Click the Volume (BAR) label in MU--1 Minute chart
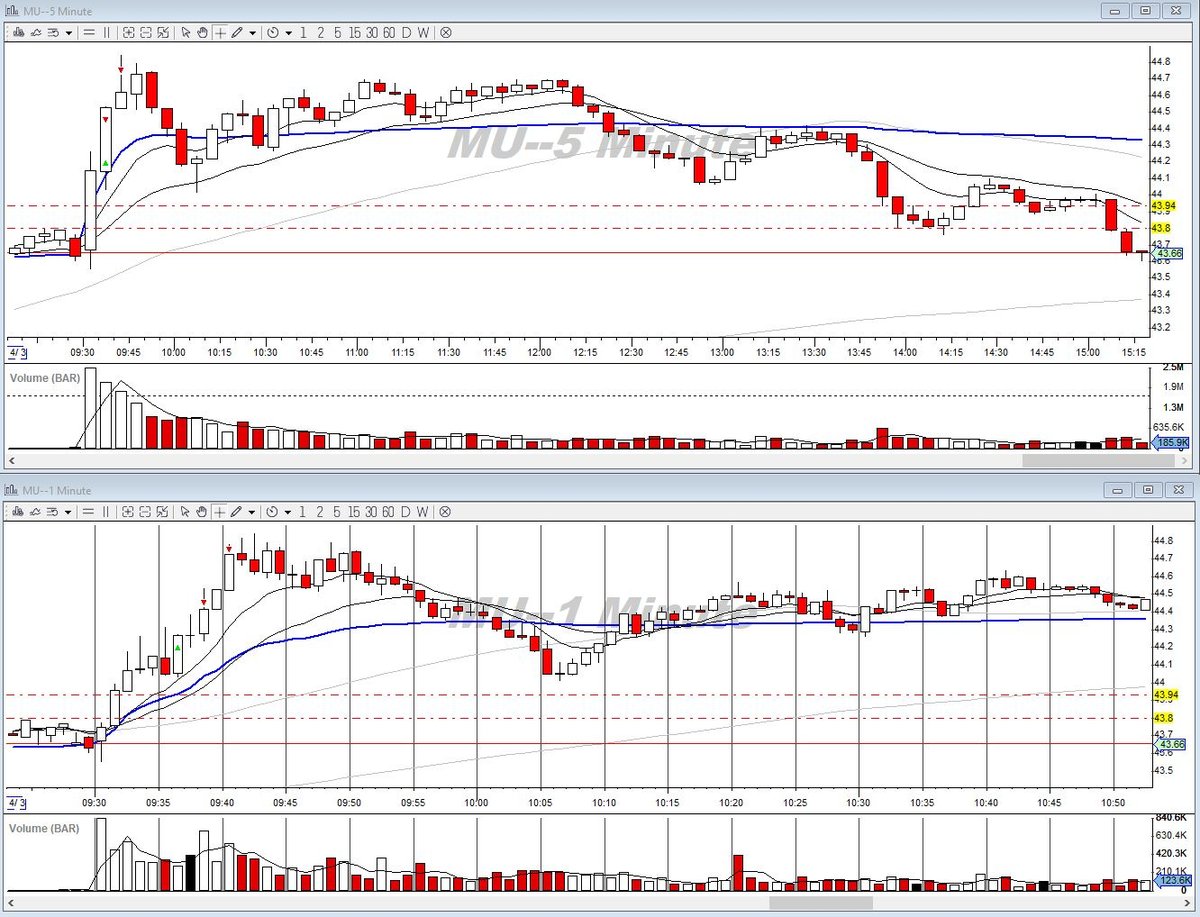This screenshot has height=917, width=1200. pyautogui.click(x=45, y=829)
